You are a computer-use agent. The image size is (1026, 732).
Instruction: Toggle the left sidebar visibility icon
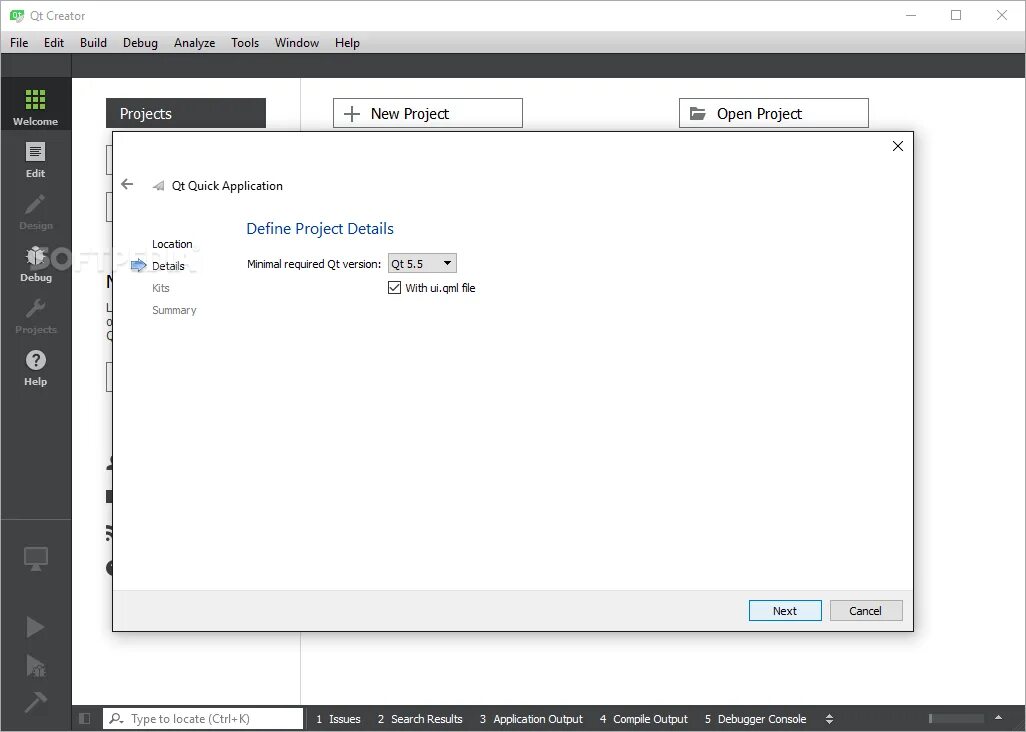tap(84, 718)
